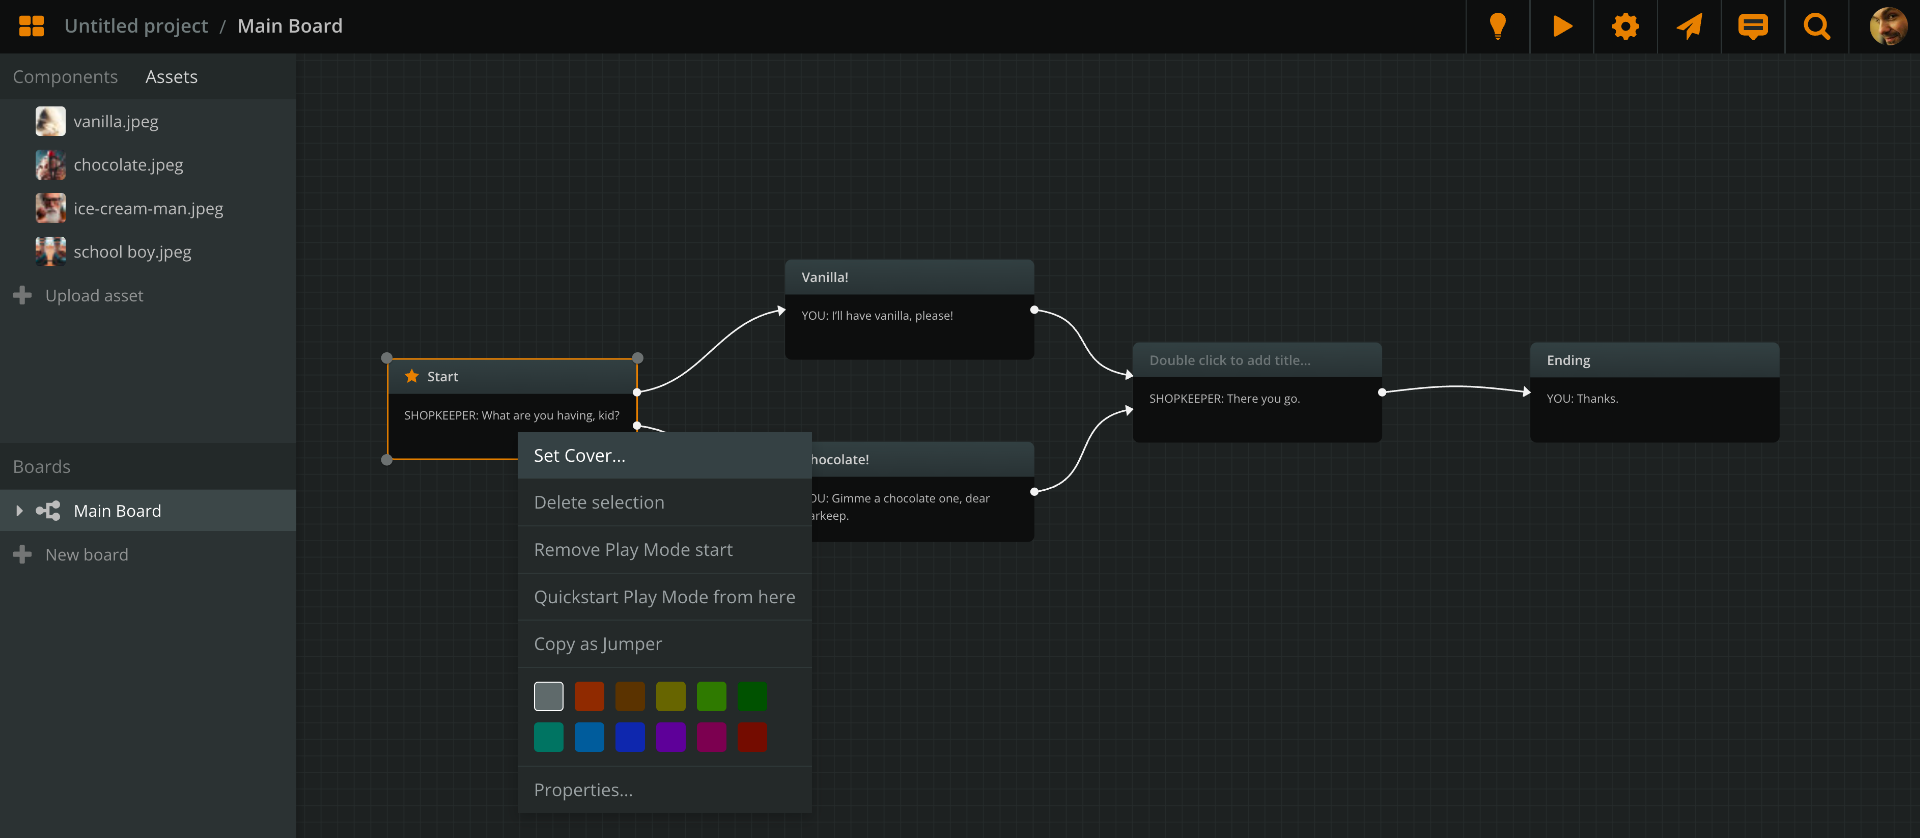
Task: Select the Assets tab
Action: 171,77
